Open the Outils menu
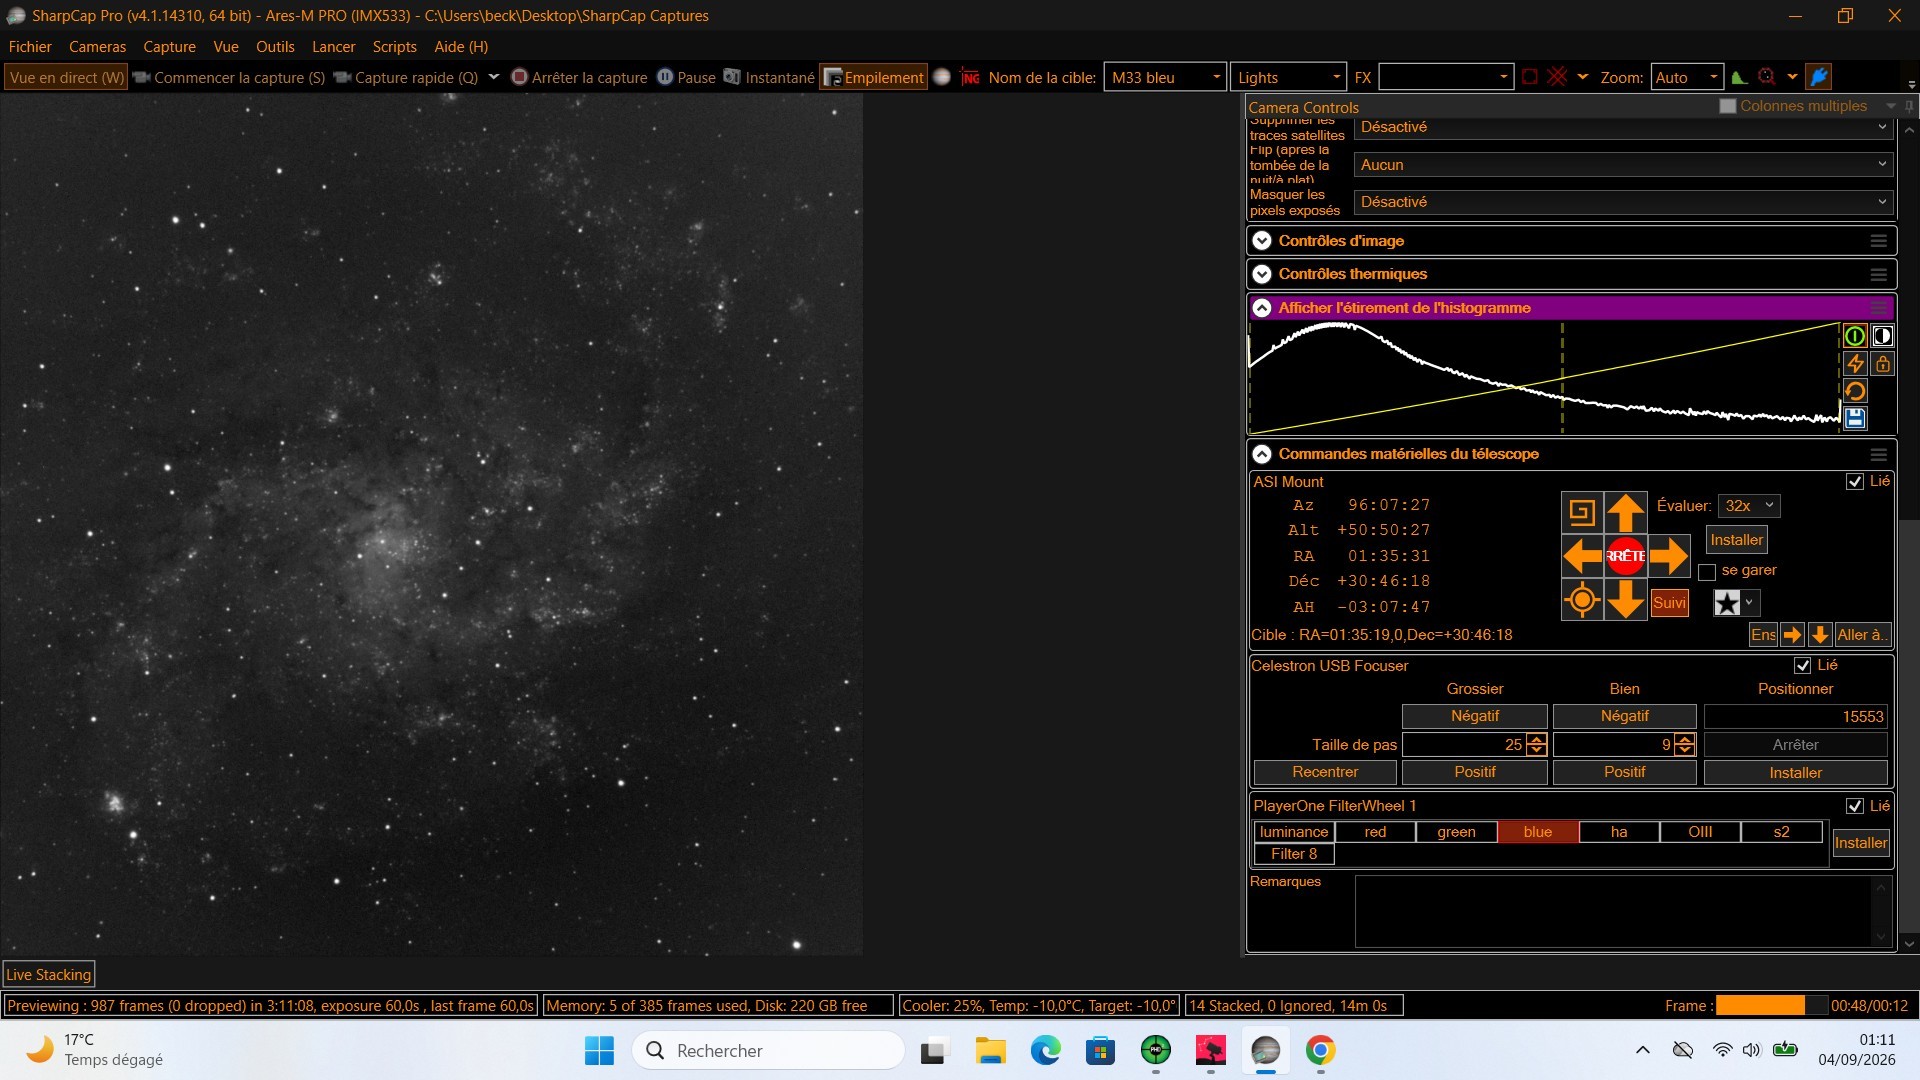The image size is (1920, 1080). (x=275, y=47)
